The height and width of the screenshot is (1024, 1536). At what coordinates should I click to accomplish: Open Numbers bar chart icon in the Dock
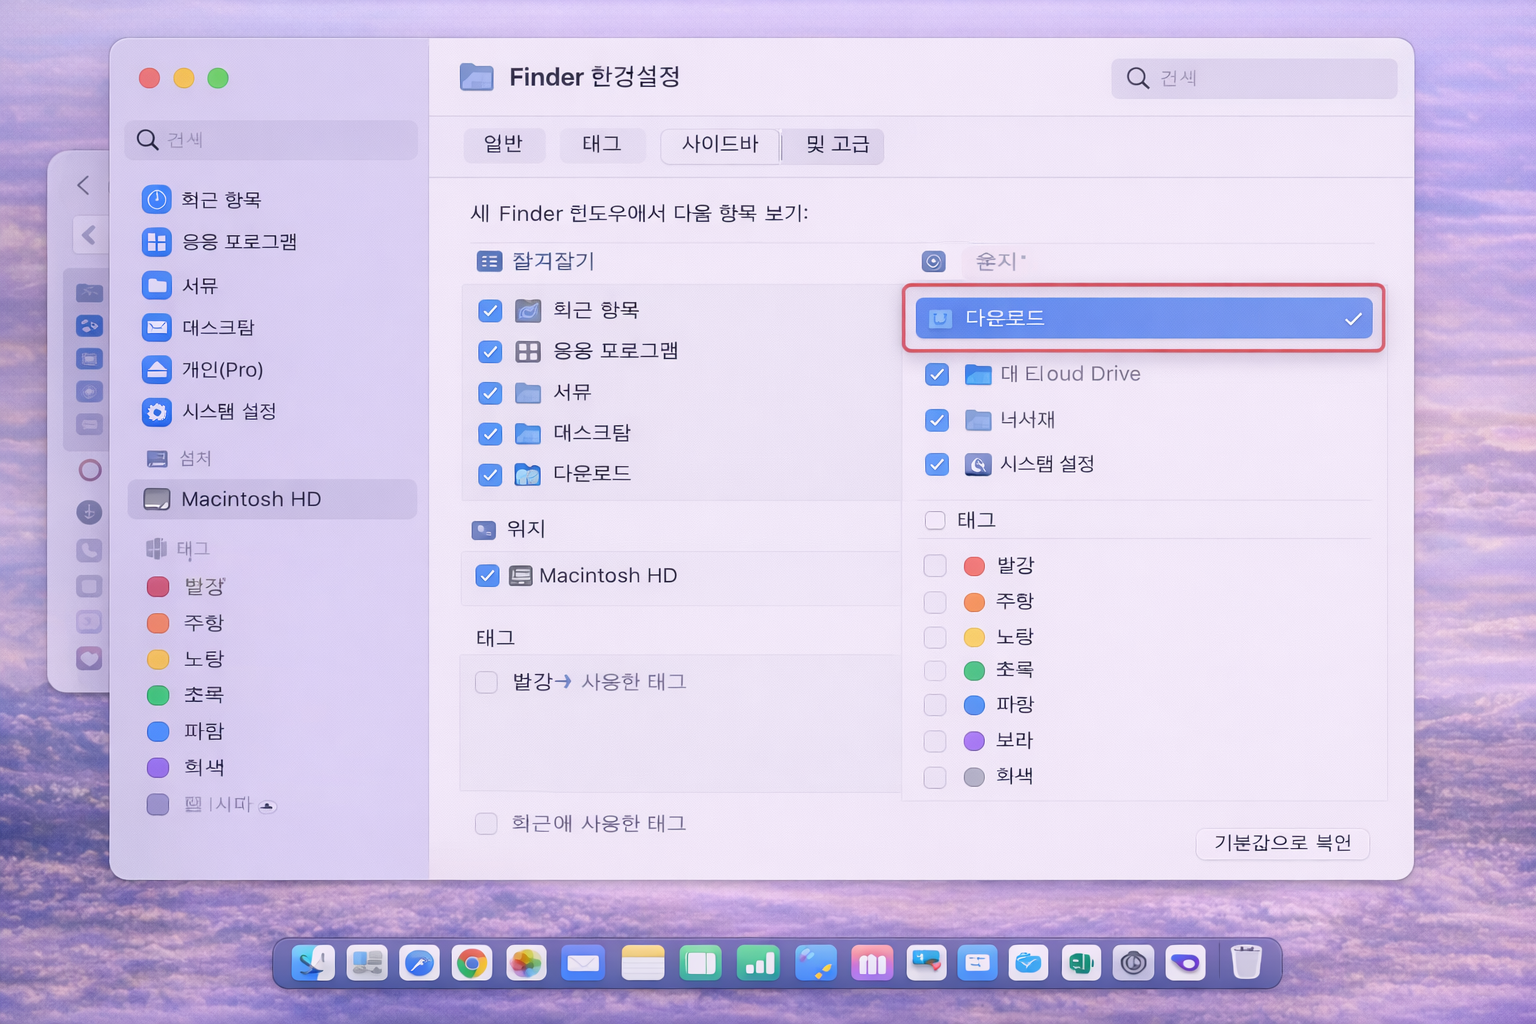pos(758,963)
